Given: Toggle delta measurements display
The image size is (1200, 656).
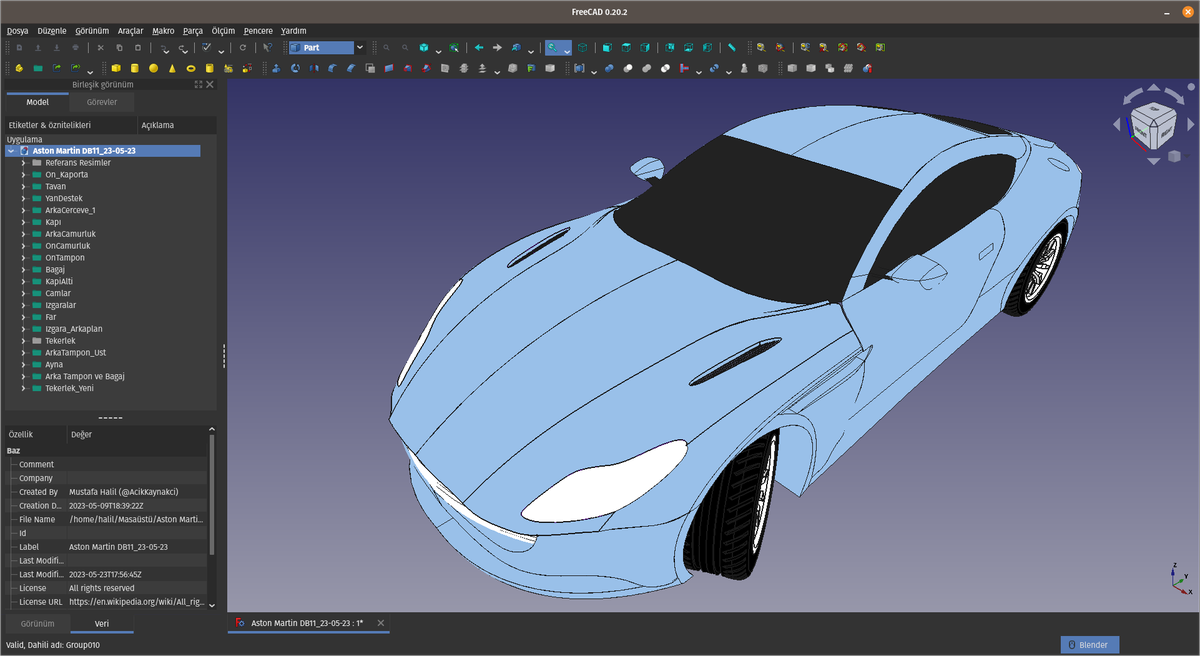Looking at the screenshot, I should [880, 47].
